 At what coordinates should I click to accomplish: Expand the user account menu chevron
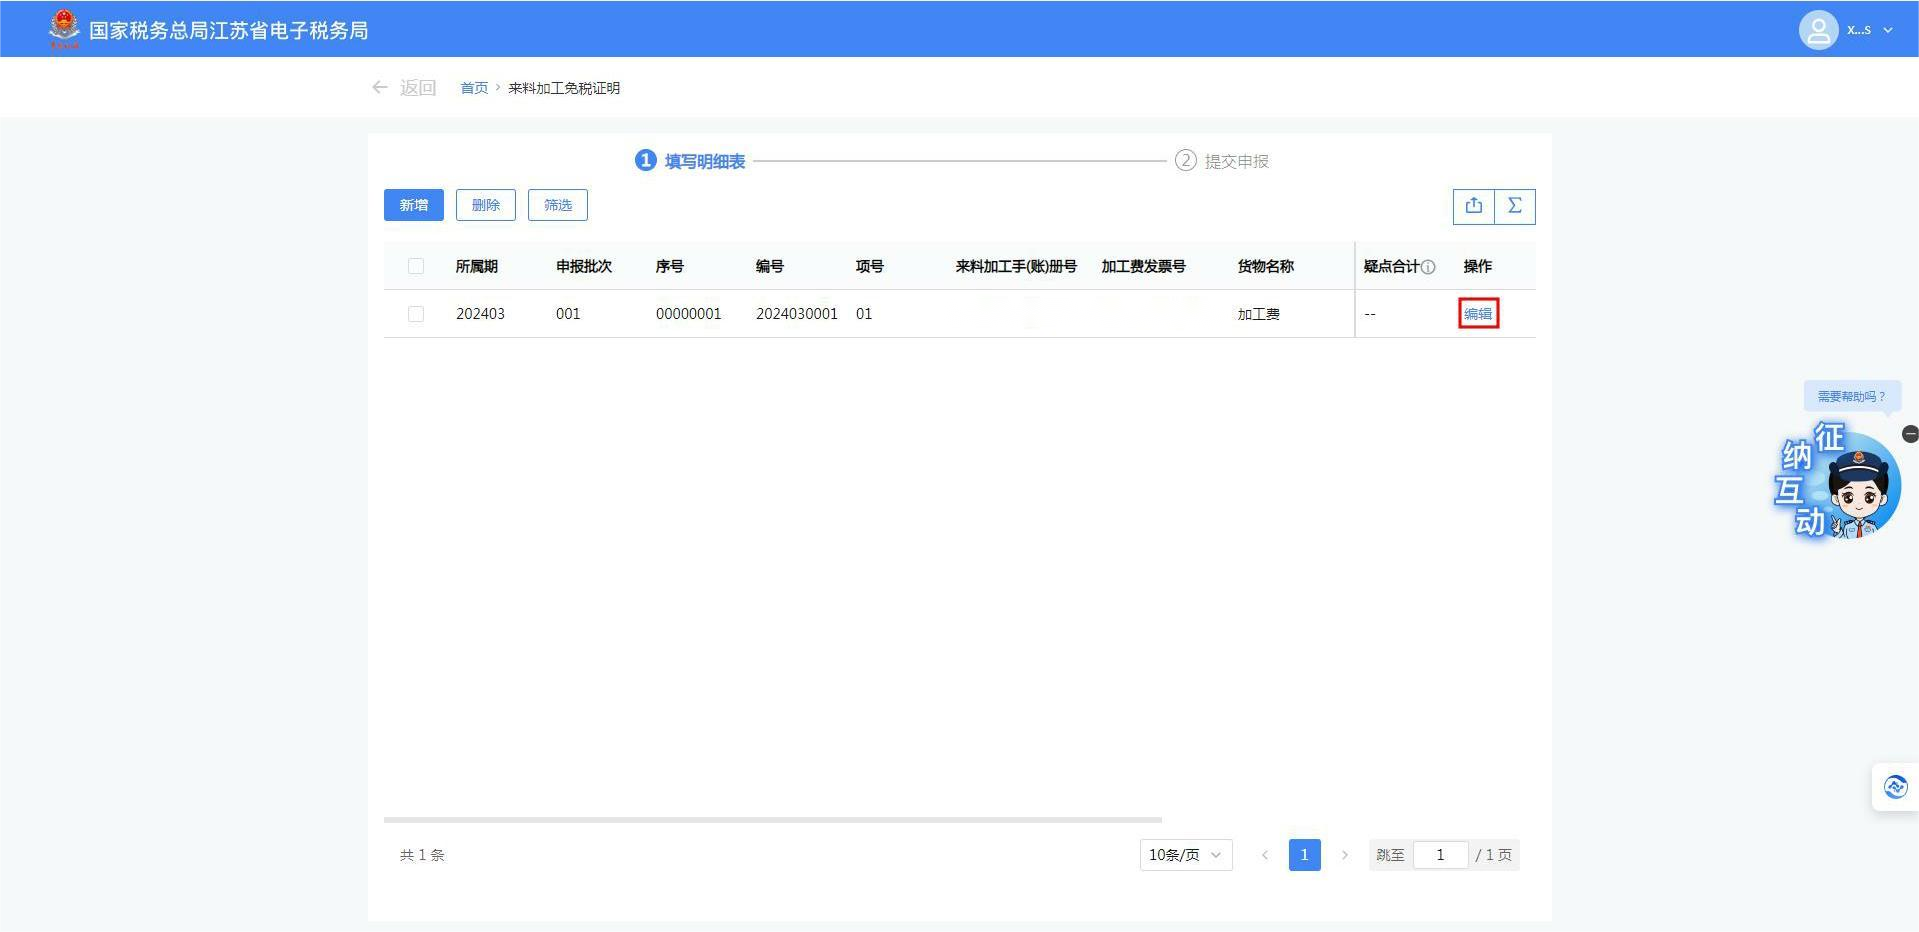1888,30
